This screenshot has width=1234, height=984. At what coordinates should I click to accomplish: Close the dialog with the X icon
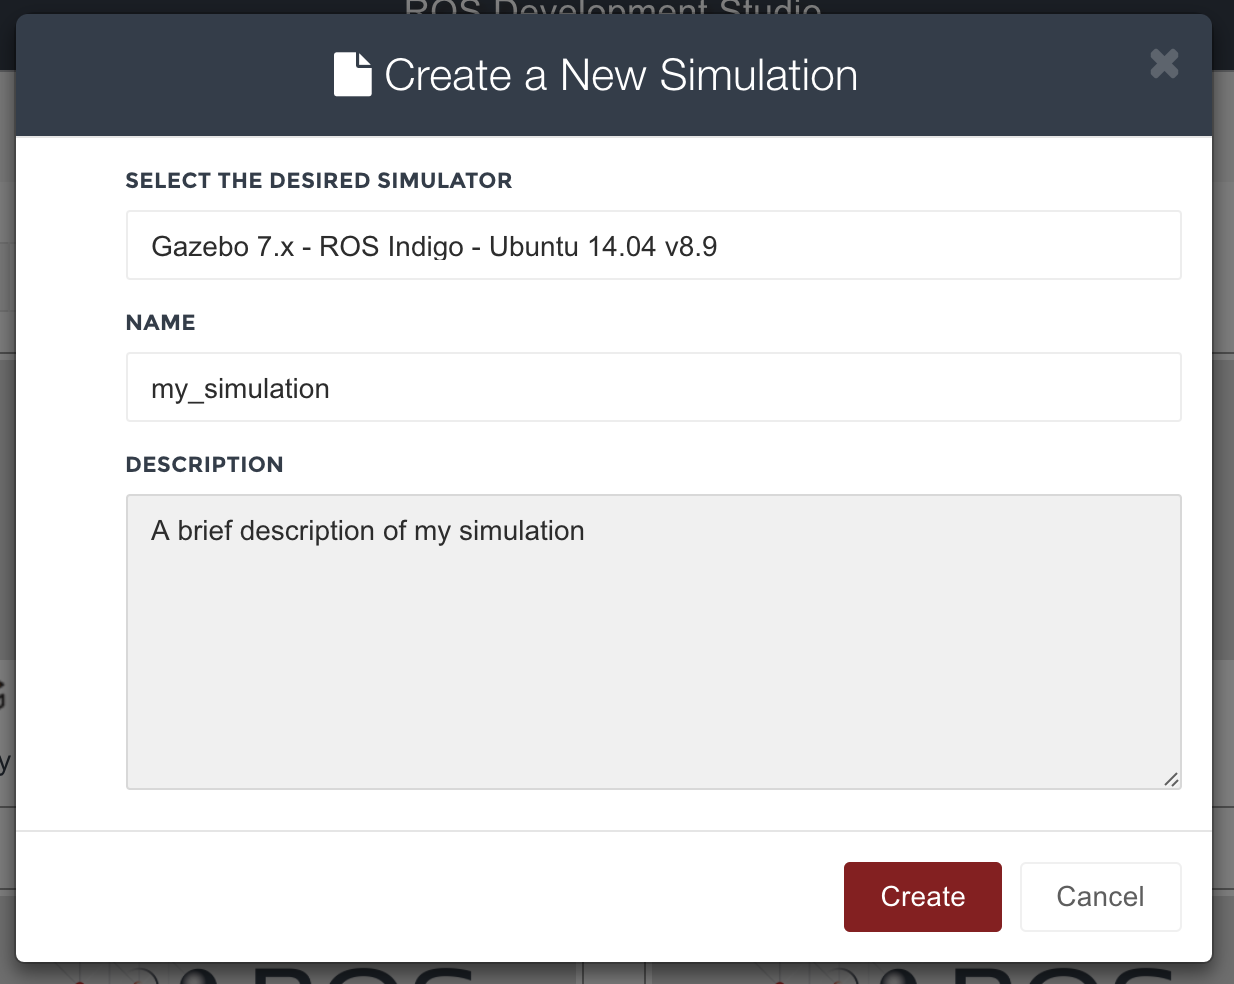pos(1164,64)
